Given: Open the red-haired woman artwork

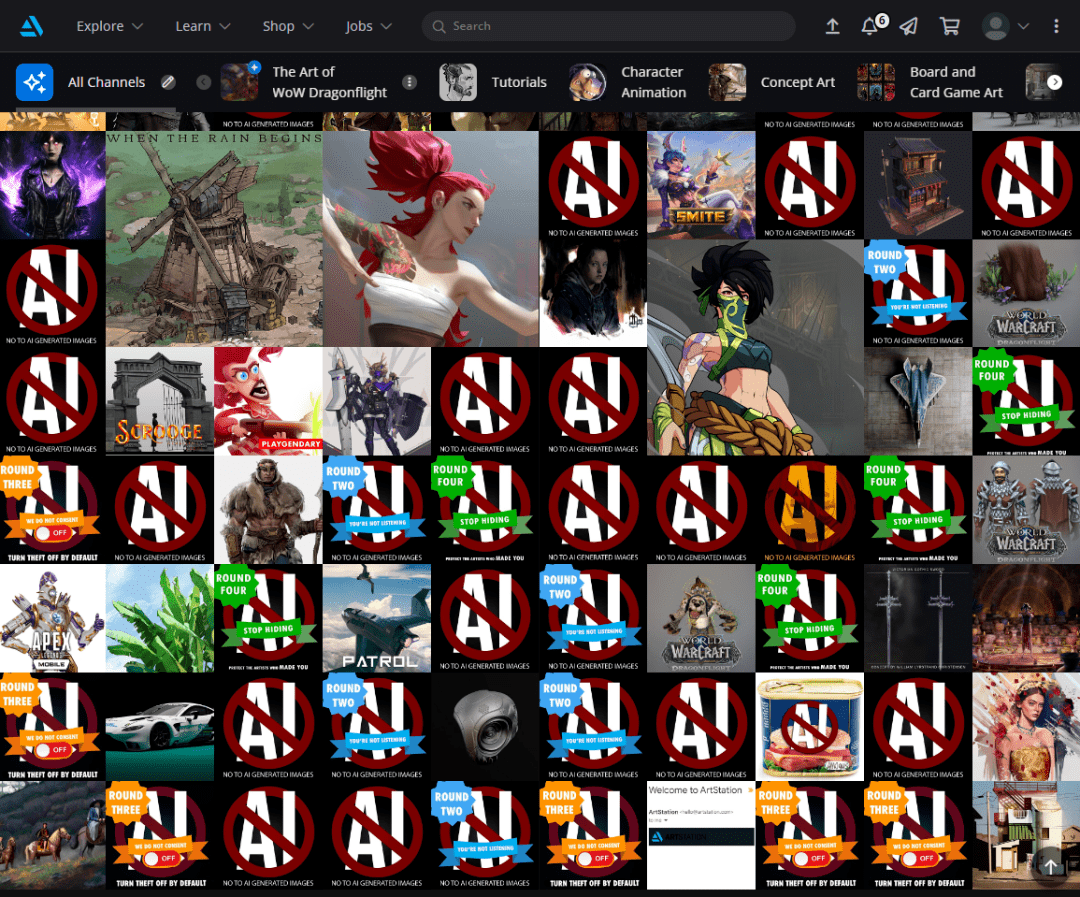Looking at the screenshot, I should (430, 238).
